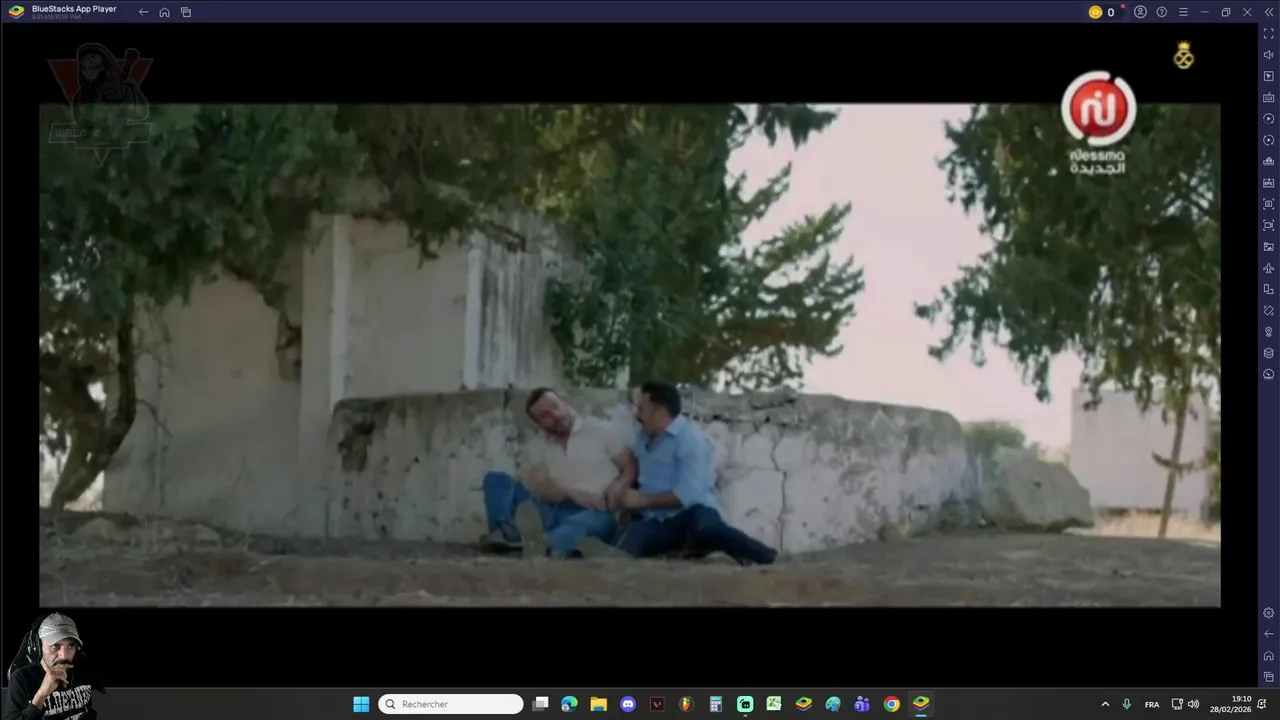The width and height of the screenshot is (1280, 720).
Task: Toggle eco mode gauge icon
Action: click(x=1268, y=374)
